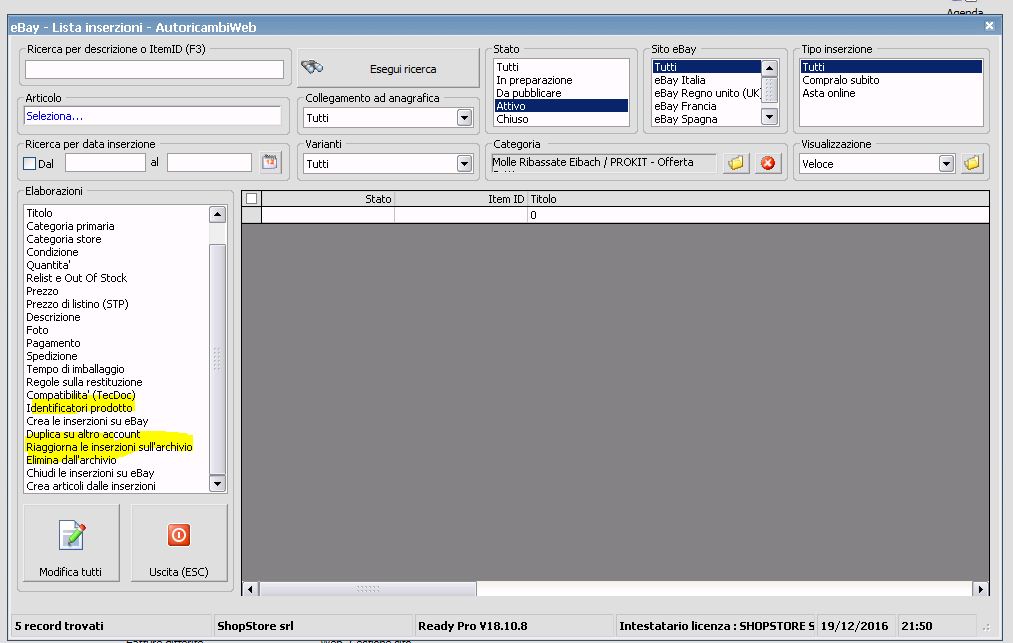This screenshot has height=643, width=1013.
Task: Select Relist e Out Of Stock
Action: [x=116, y=278]
